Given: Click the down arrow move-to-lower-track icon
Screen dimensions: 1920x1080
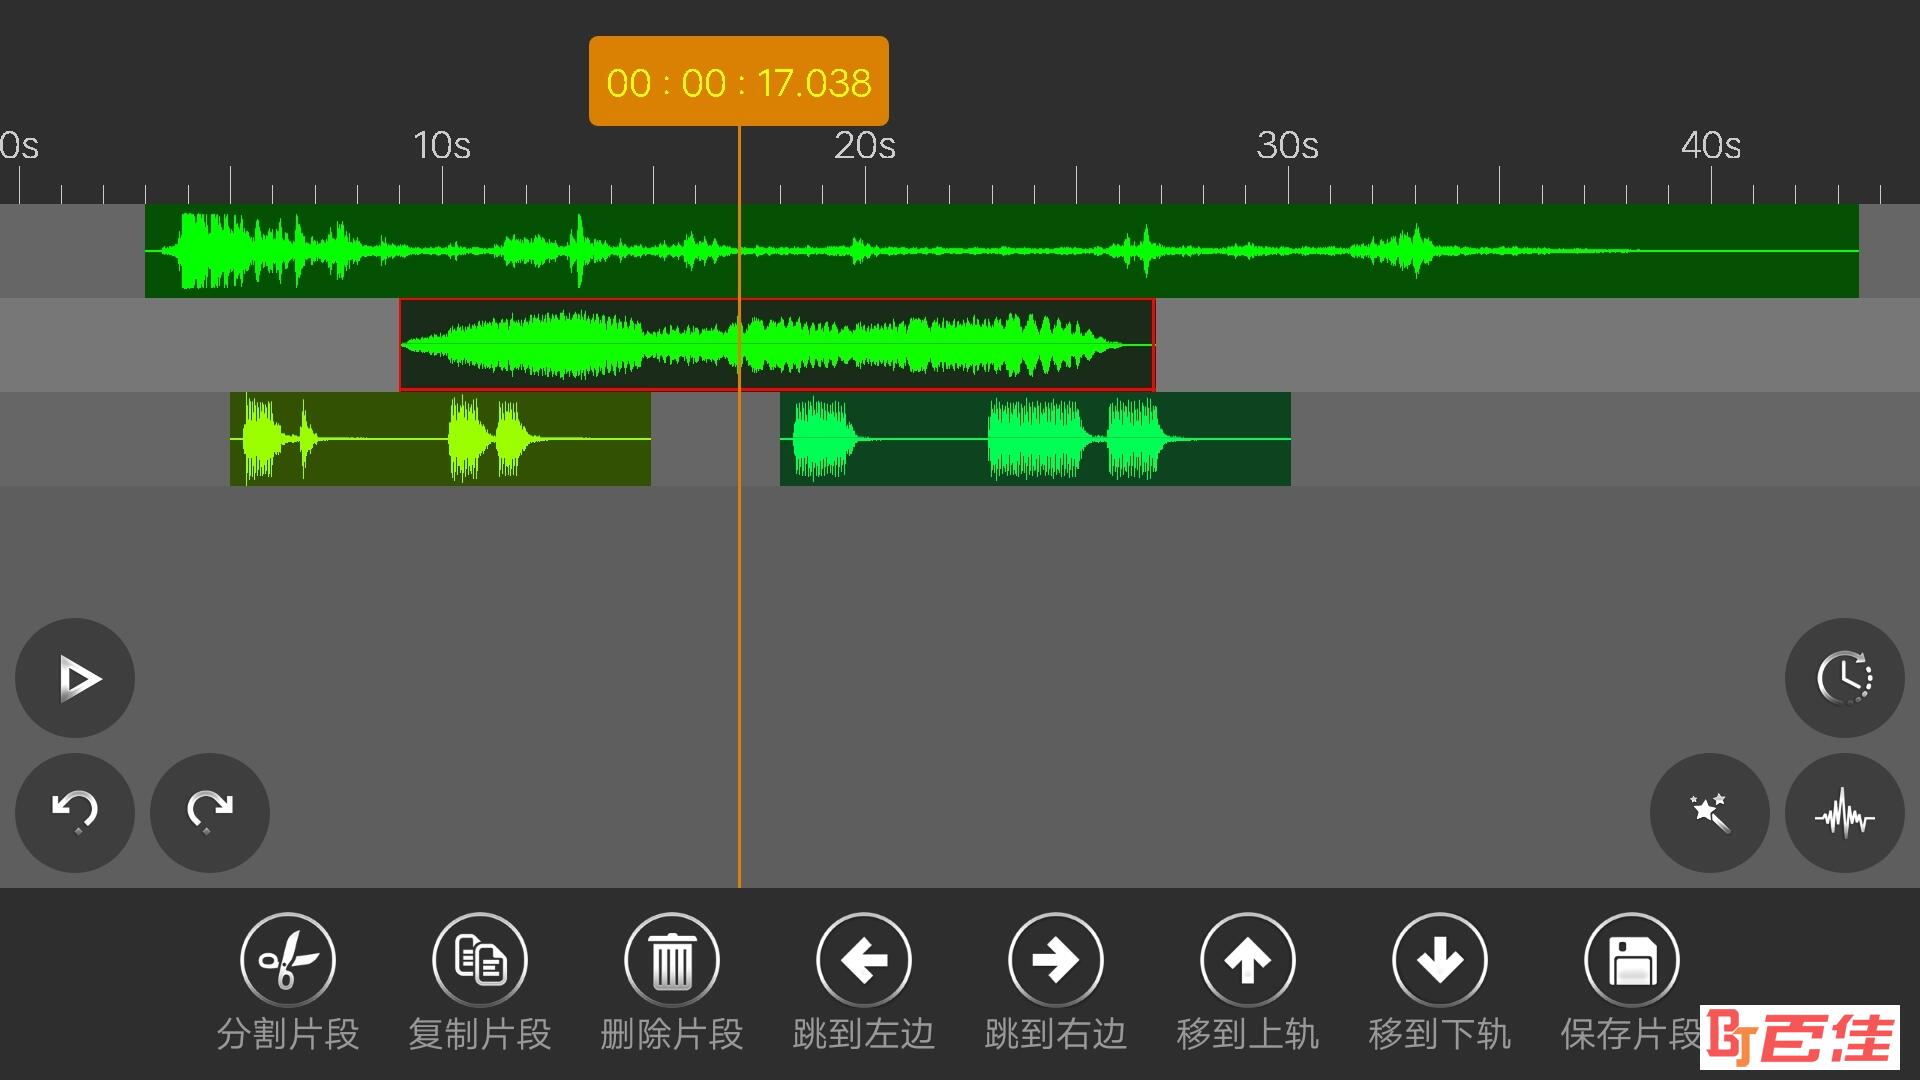Looking at the screenshot, I should pos(1440,960).
